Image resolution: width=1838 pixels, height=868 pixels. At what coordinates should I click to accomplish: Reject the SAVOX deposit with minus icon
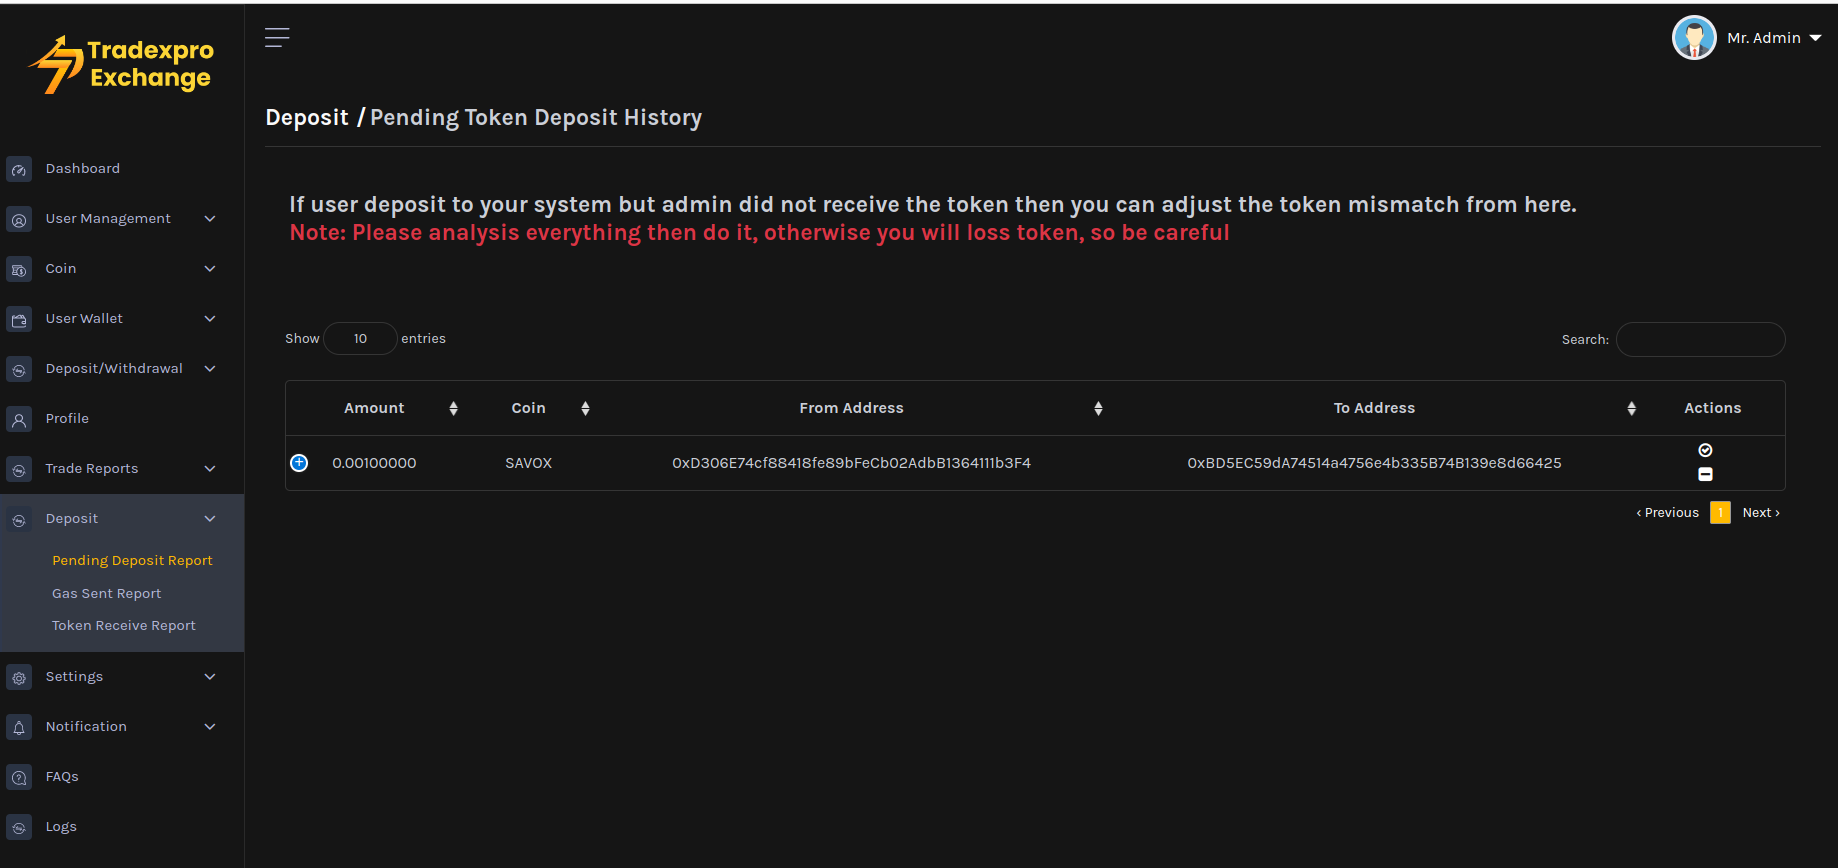(1705, 475)
